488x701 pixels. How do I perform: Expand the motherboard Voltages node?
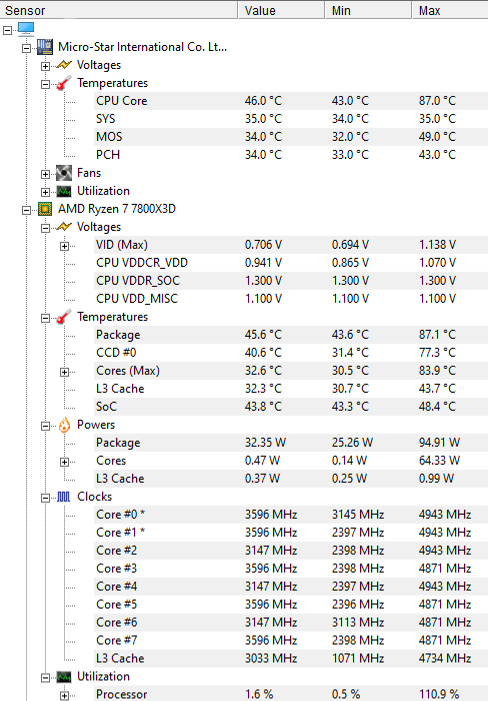(x=45, y=66)
